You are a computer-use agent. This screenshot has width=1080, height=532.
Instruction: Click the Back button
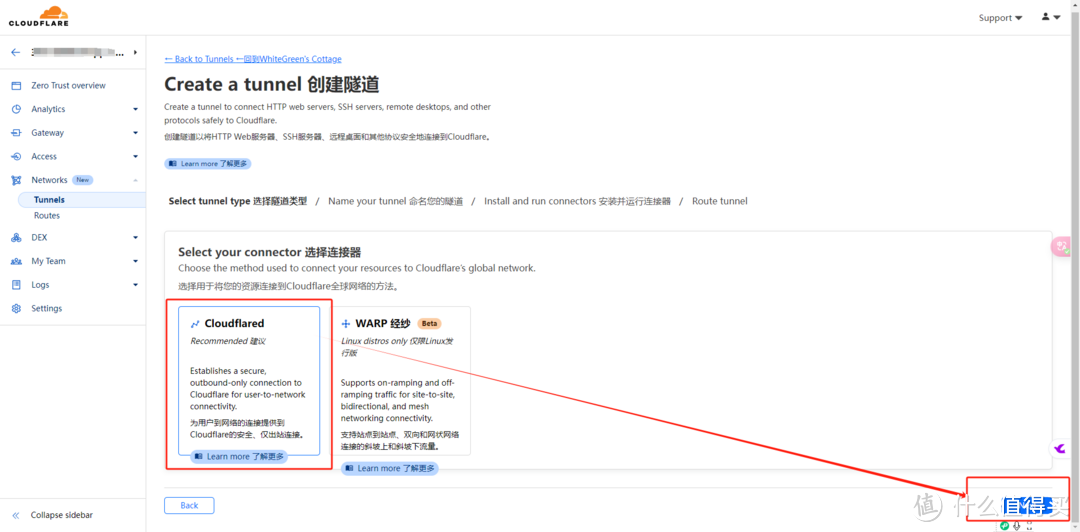pos(189,505)
